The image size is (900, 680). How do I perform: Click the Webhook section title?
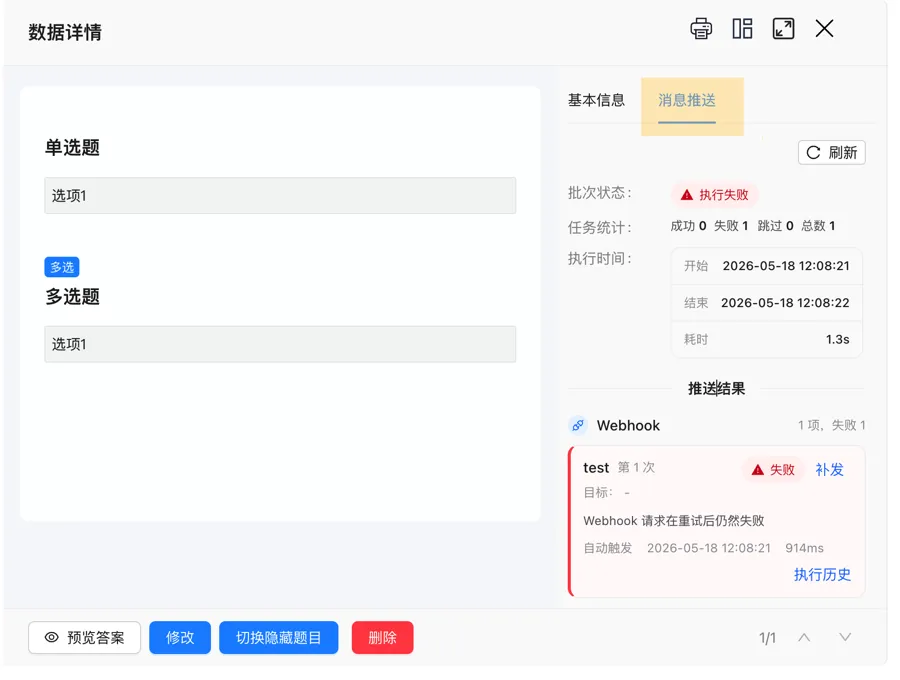pyautogui.click(x=628, y=425)
